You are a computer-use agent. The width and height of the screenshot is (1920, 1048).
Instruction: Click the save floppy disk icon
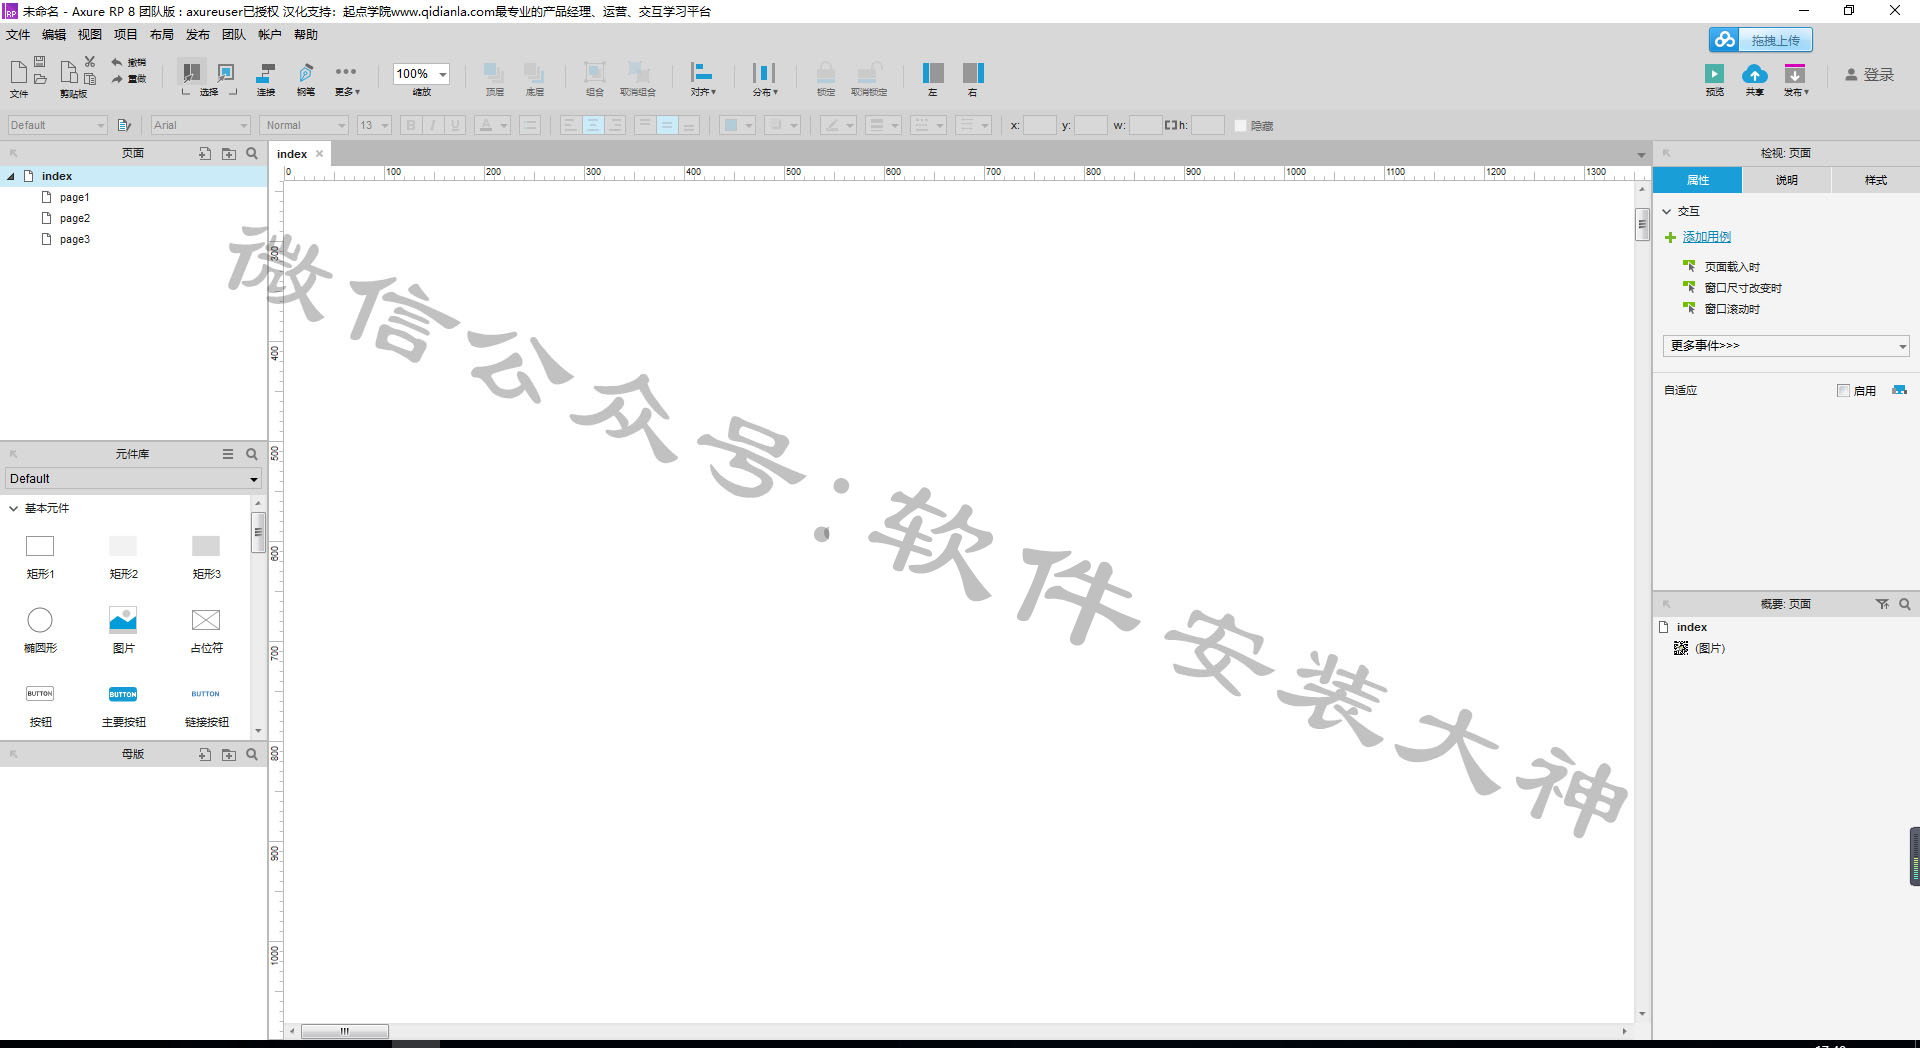[40, 61]
